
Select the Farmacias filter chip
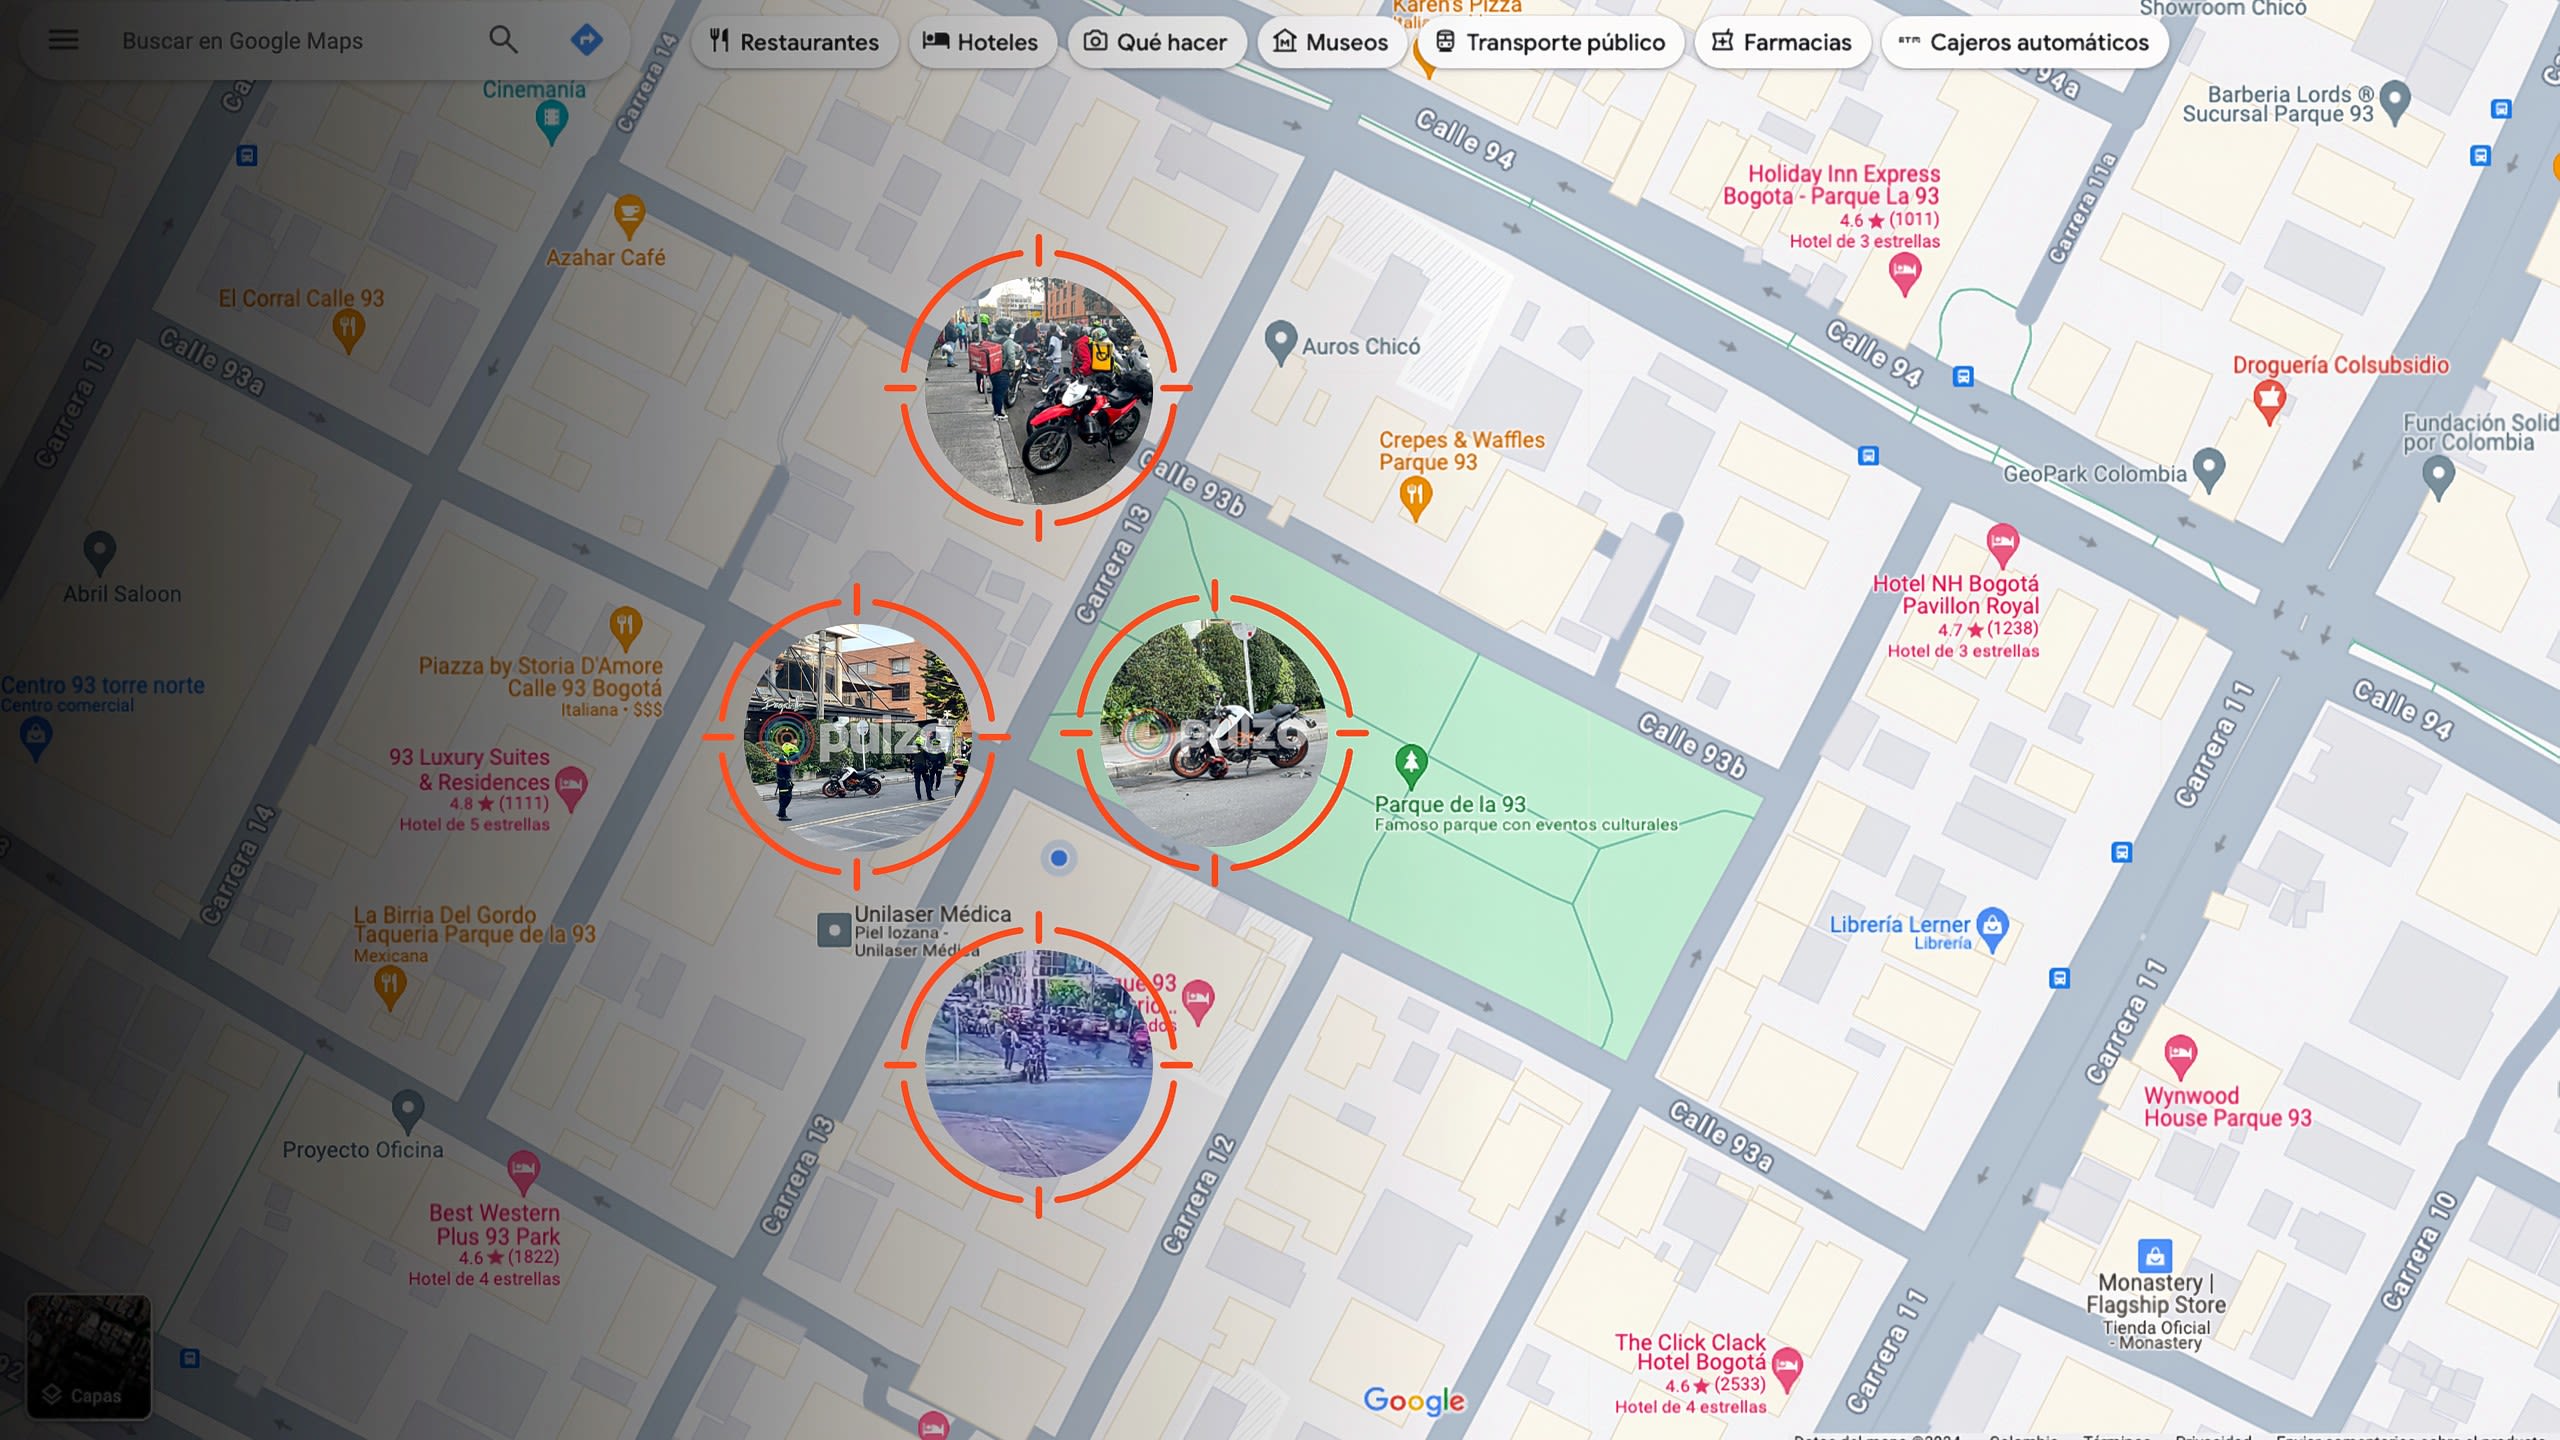point(1782,42)
